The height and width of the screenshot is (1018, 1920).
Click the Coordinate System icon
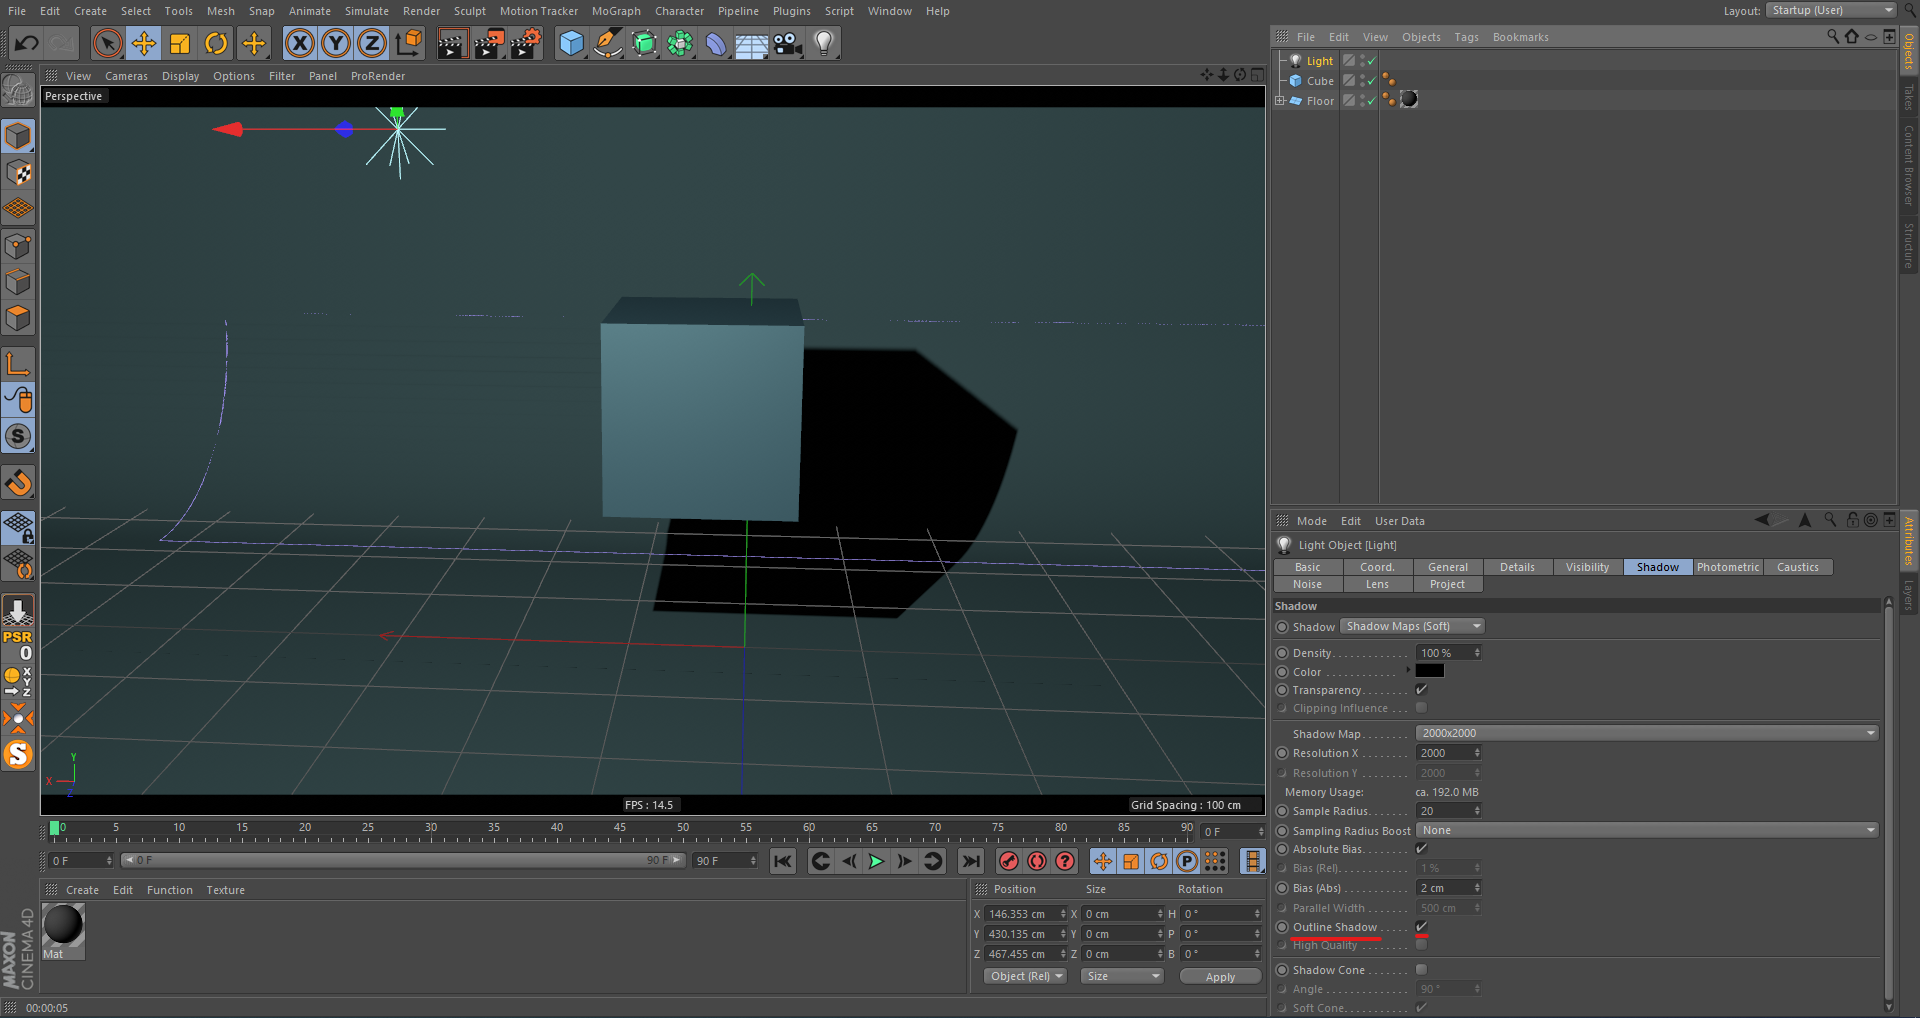409,43
